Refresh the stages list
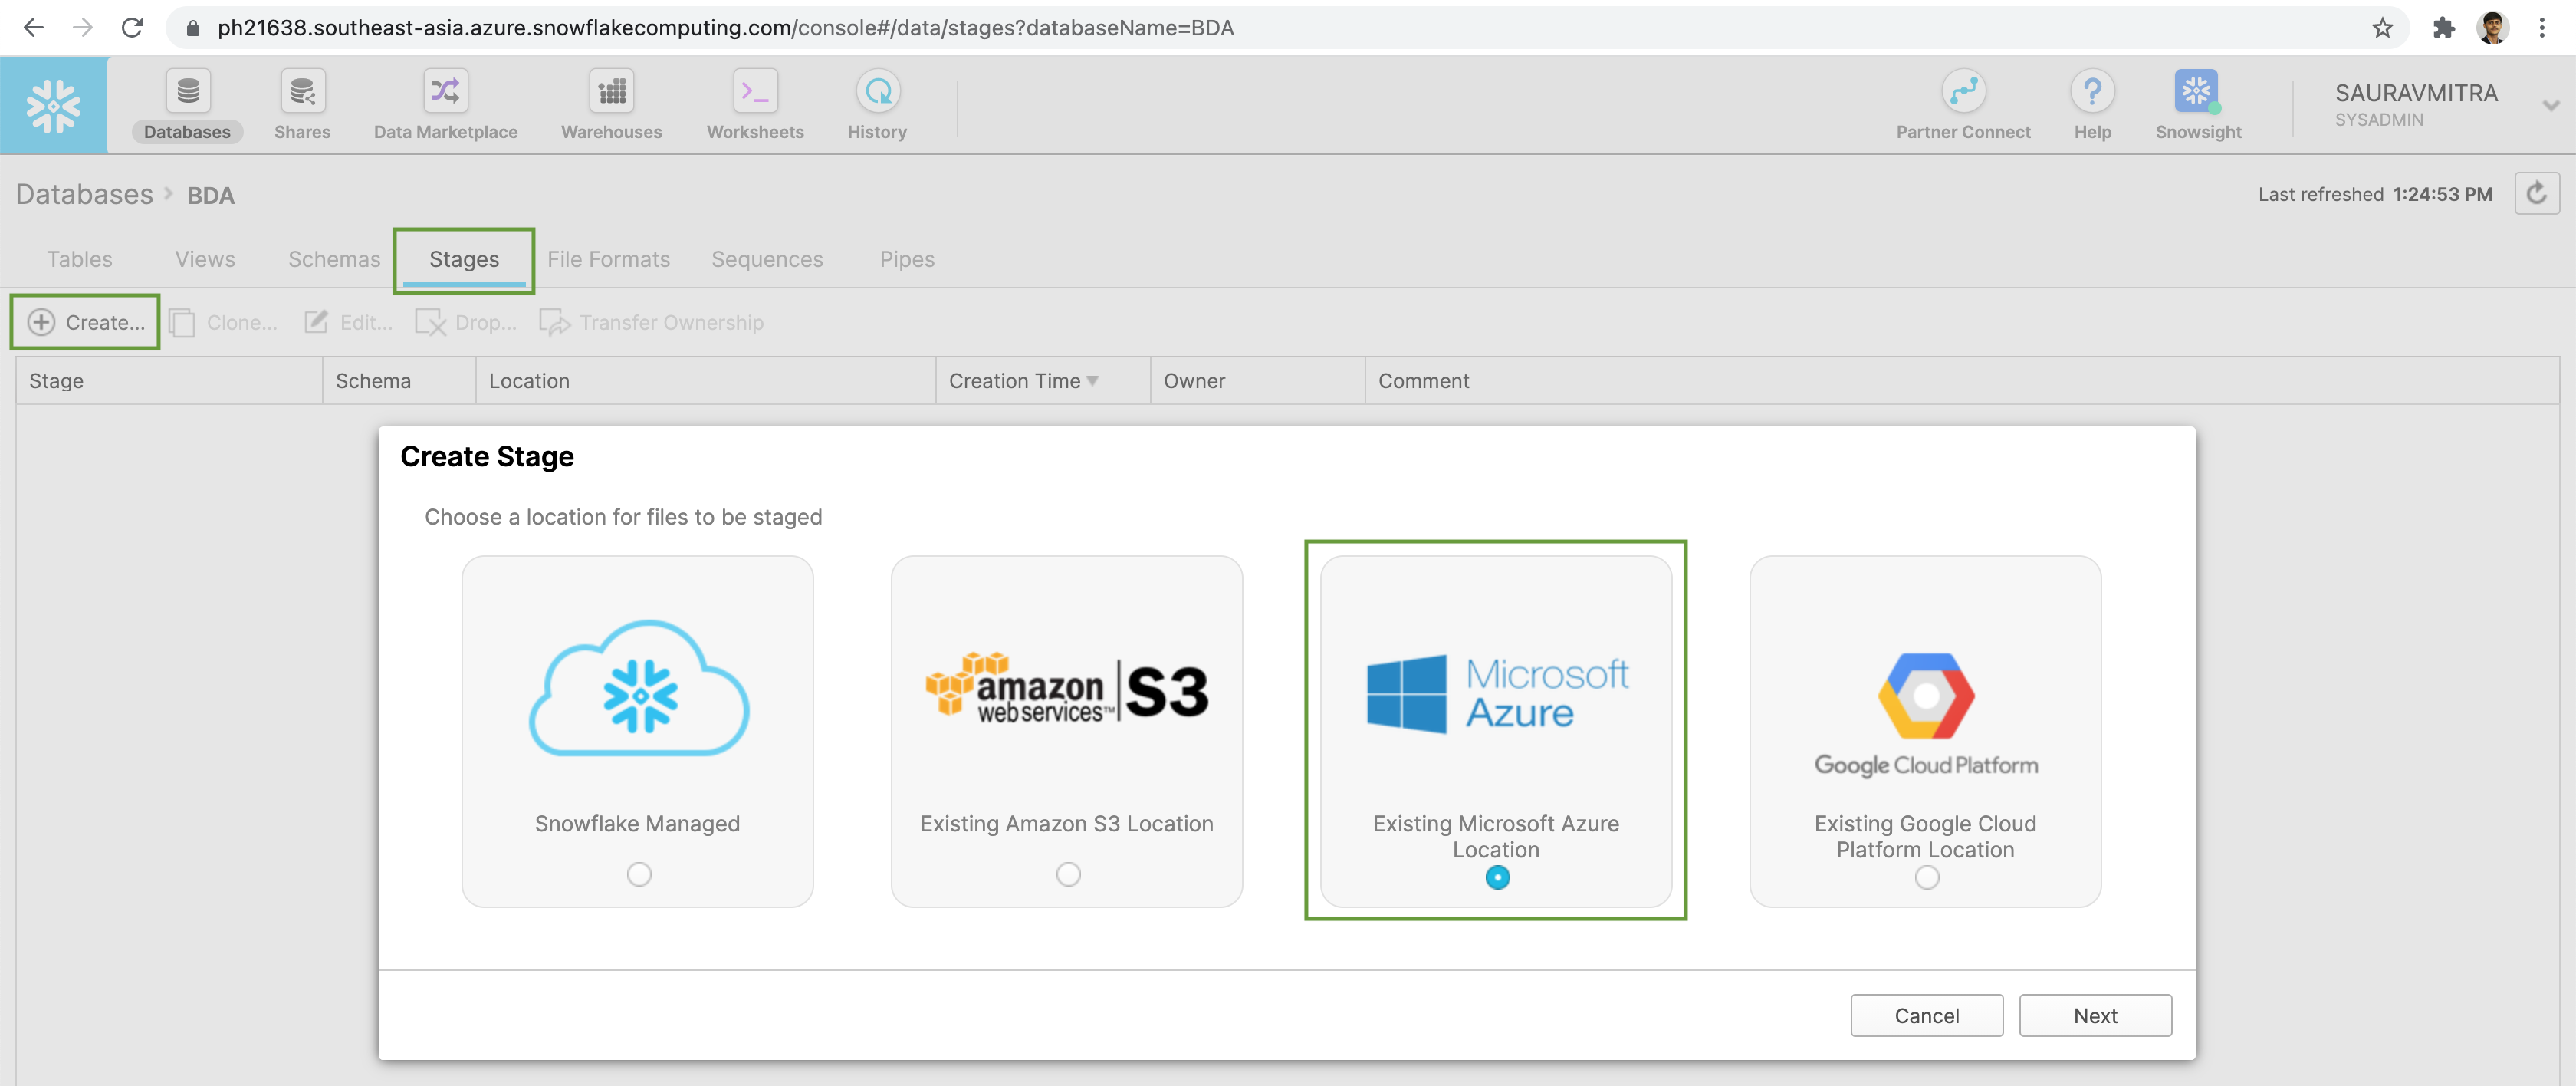 (2537, 194)
